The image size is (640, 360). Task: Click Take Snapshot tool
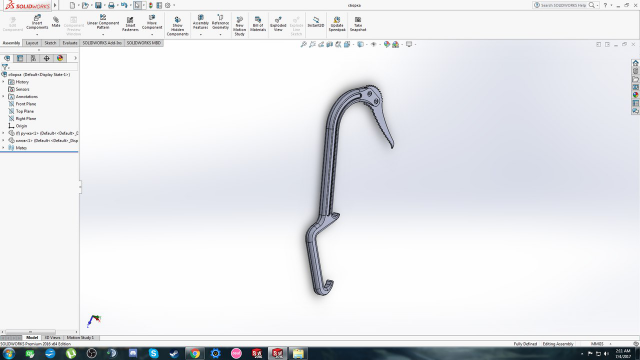(358, 24)
